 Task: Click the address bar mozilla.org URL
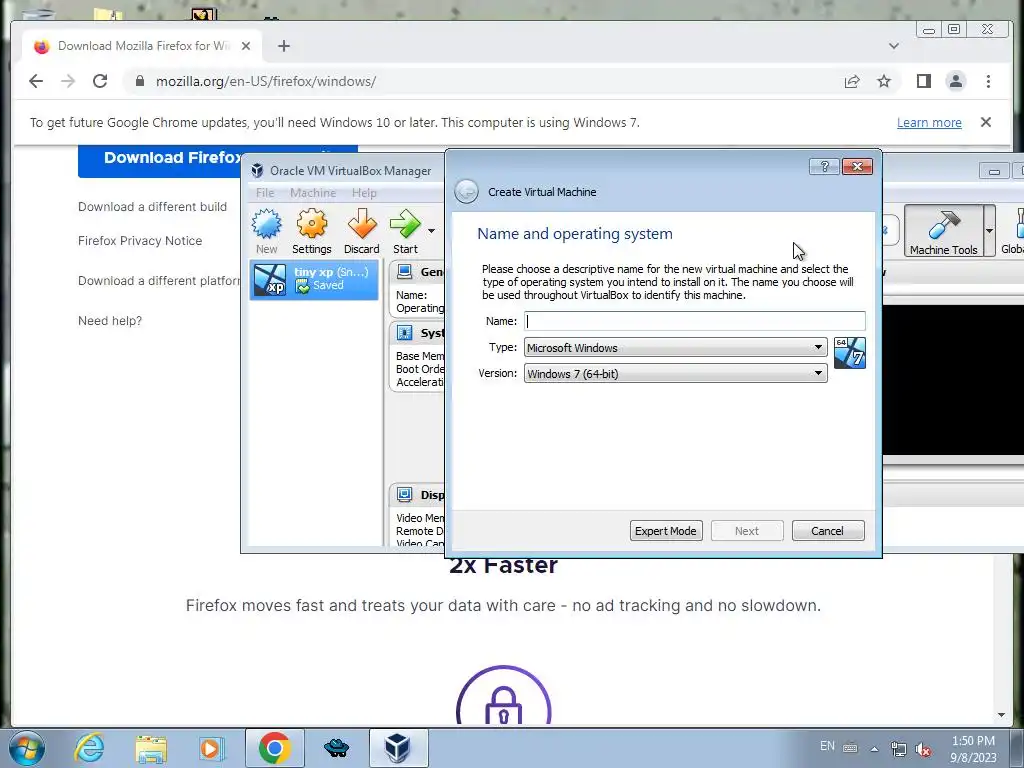tap(266, 82)
